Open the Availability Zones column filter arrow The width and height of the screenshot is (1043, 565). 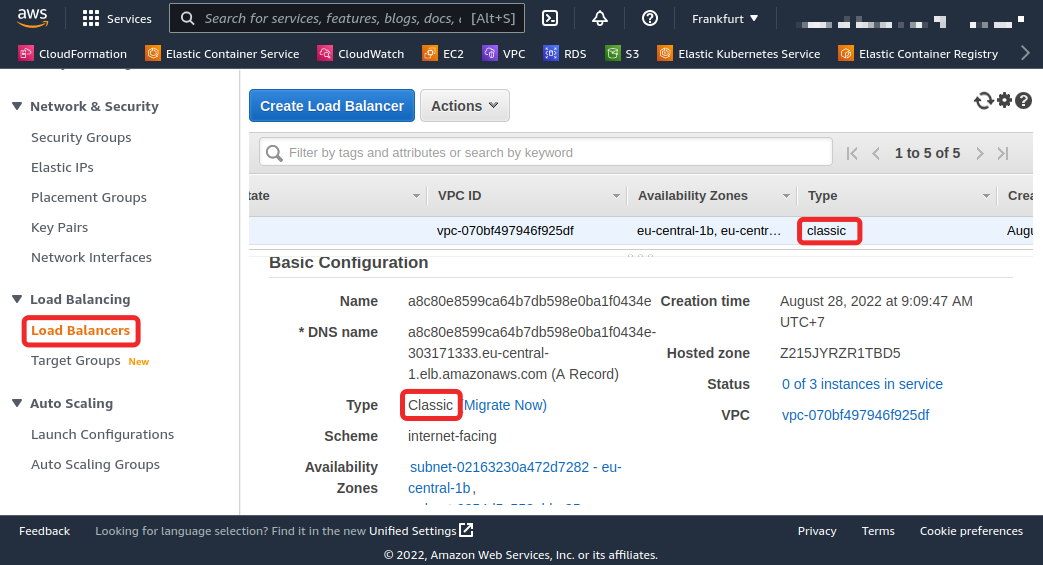(786, 196)
